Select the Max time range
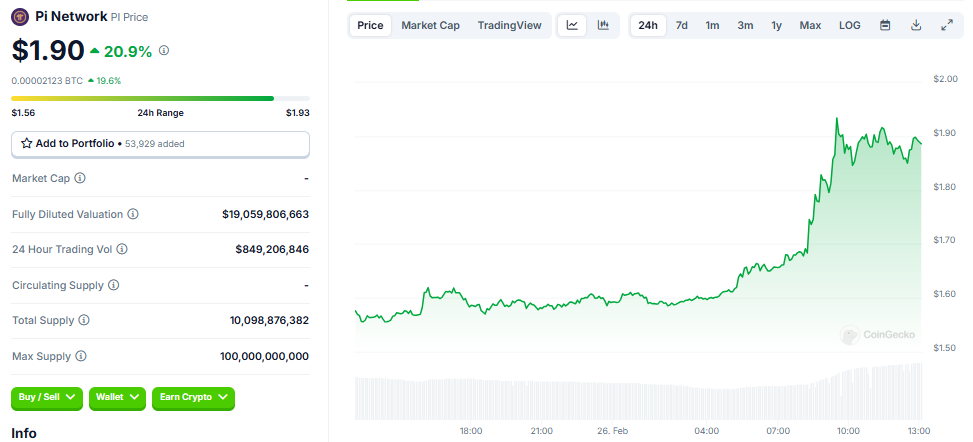973x442 pixels. pos(810,25)
